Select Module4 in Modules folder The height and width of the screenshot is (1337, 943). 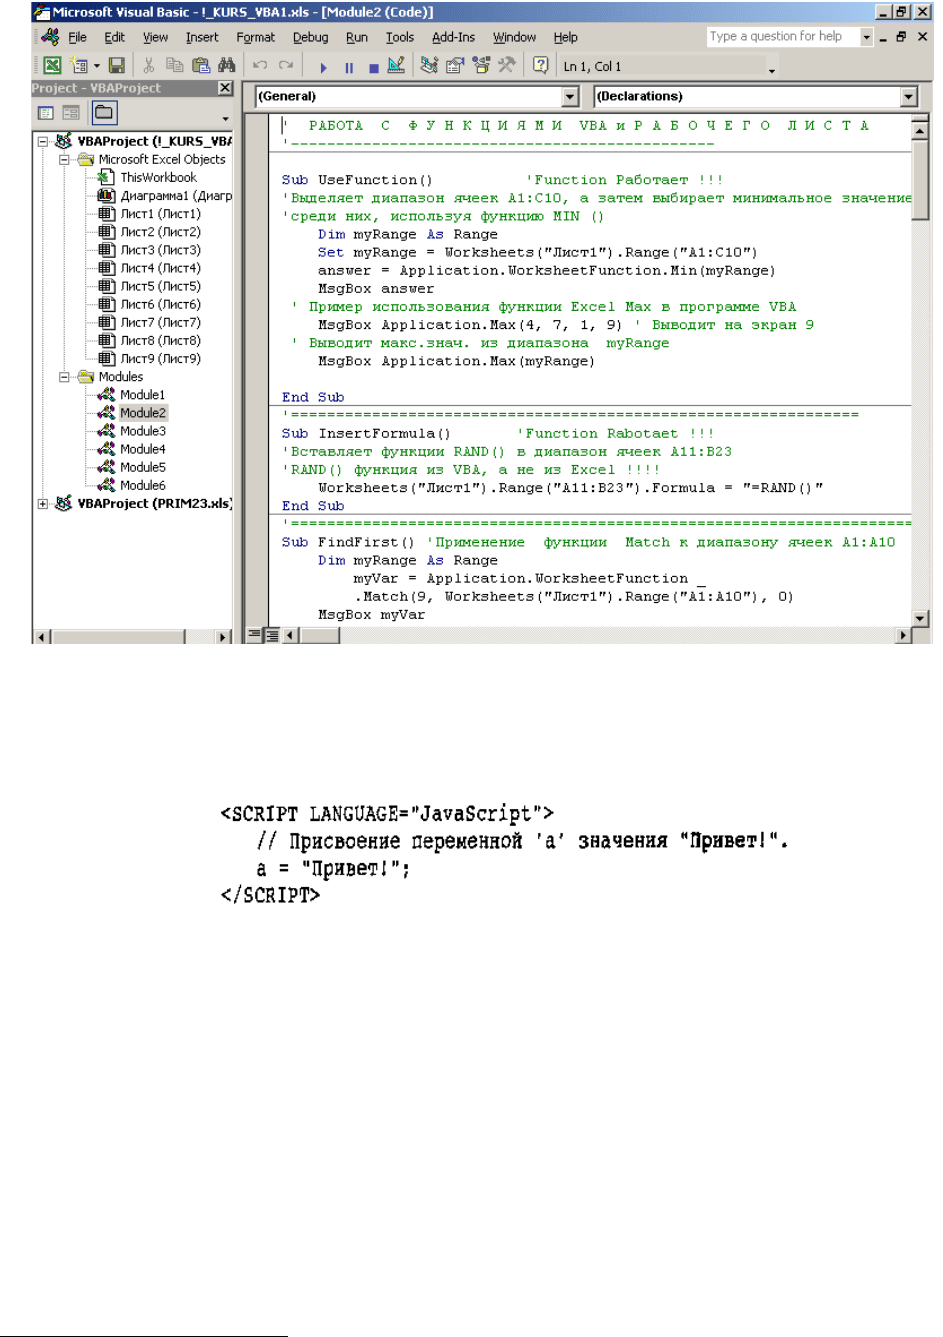pyautogui.click(x=142, y=449)
